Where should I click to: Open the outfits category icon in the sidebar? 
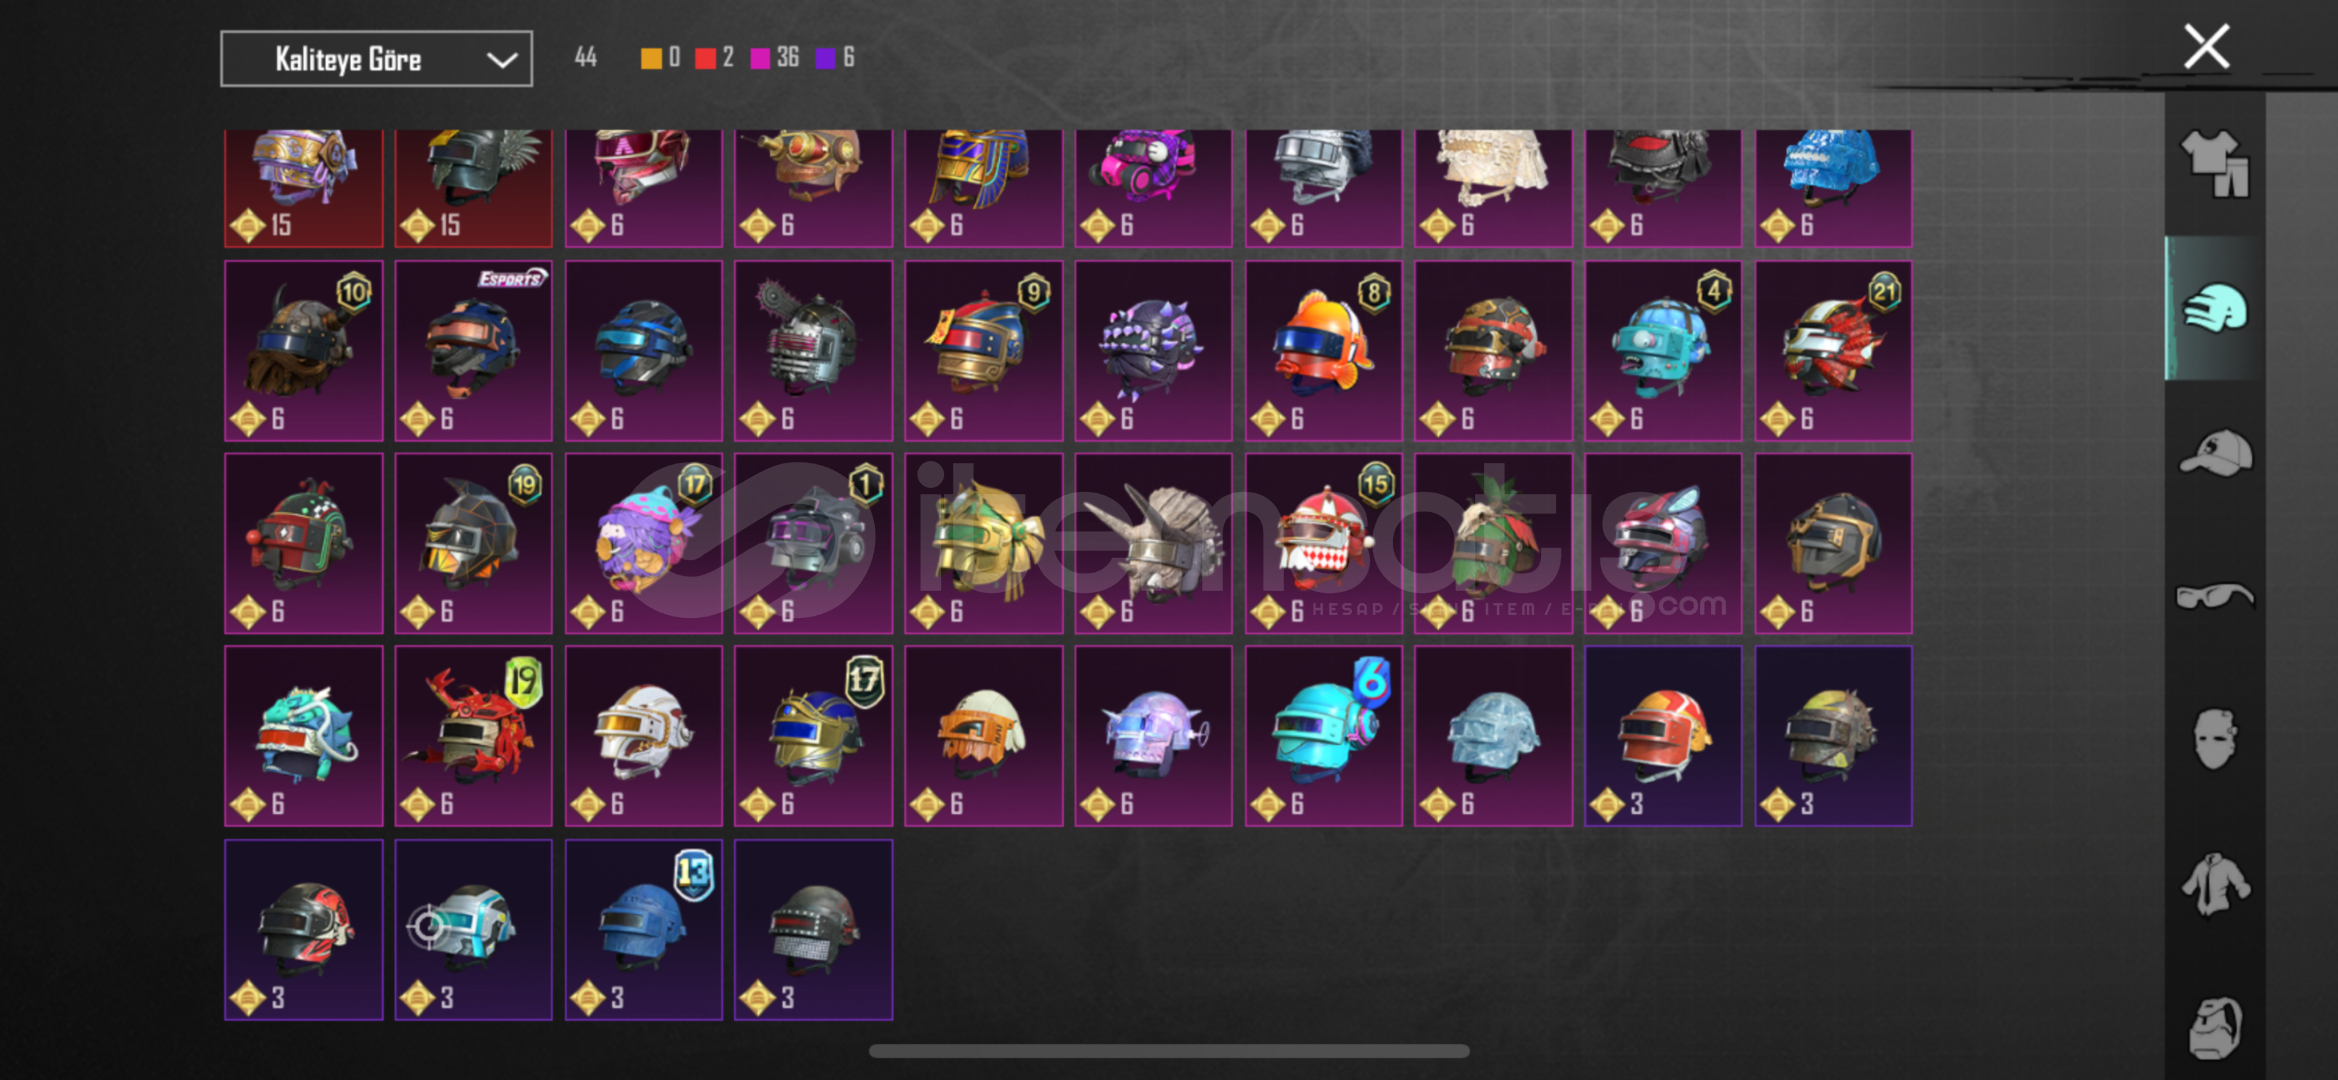pos(2215,164)
